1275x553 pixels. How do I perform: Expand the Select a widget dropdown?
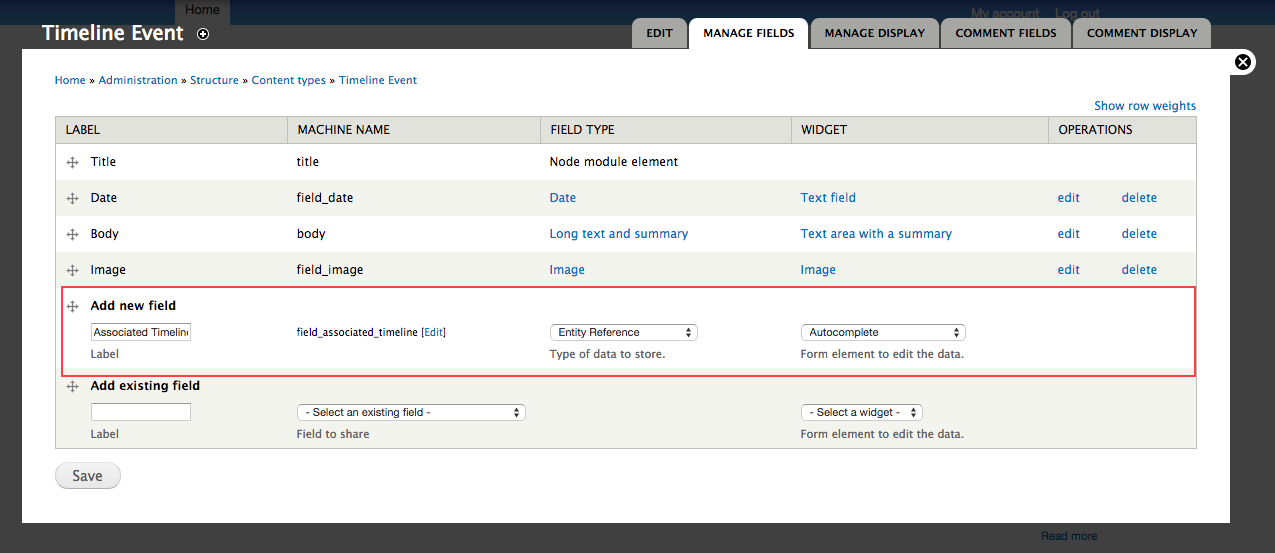(861, 412)
